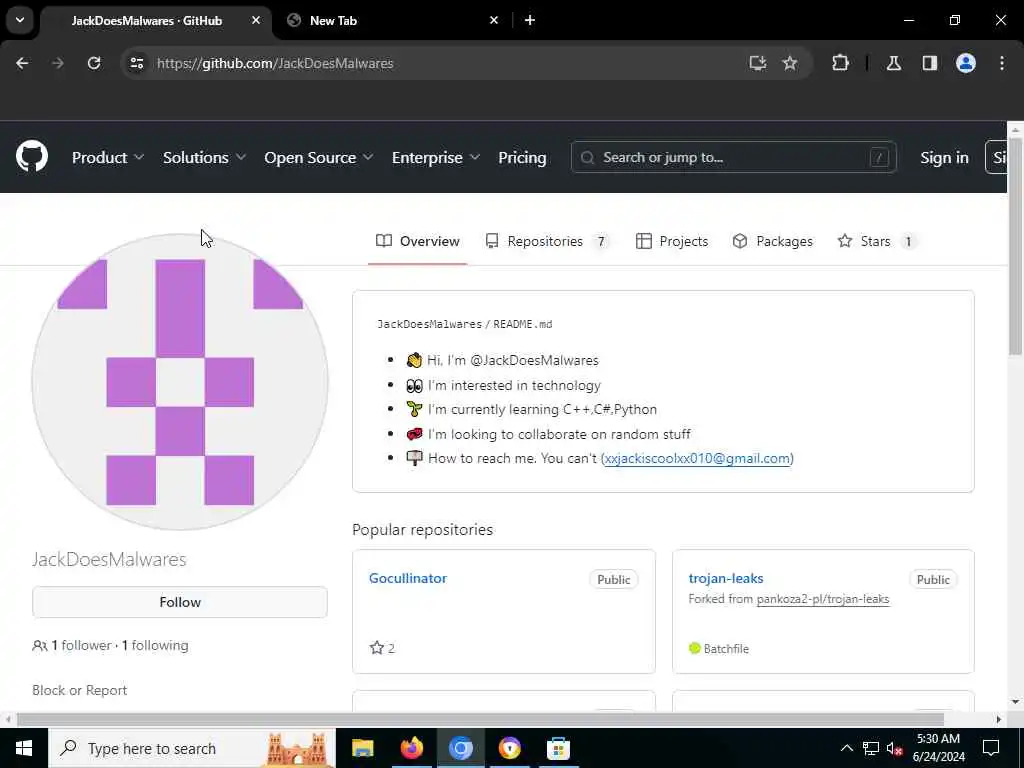The width and height of the screenshot is (1024, 768).
Task: View the 1 following link
Action: click(x=155, y=645)
